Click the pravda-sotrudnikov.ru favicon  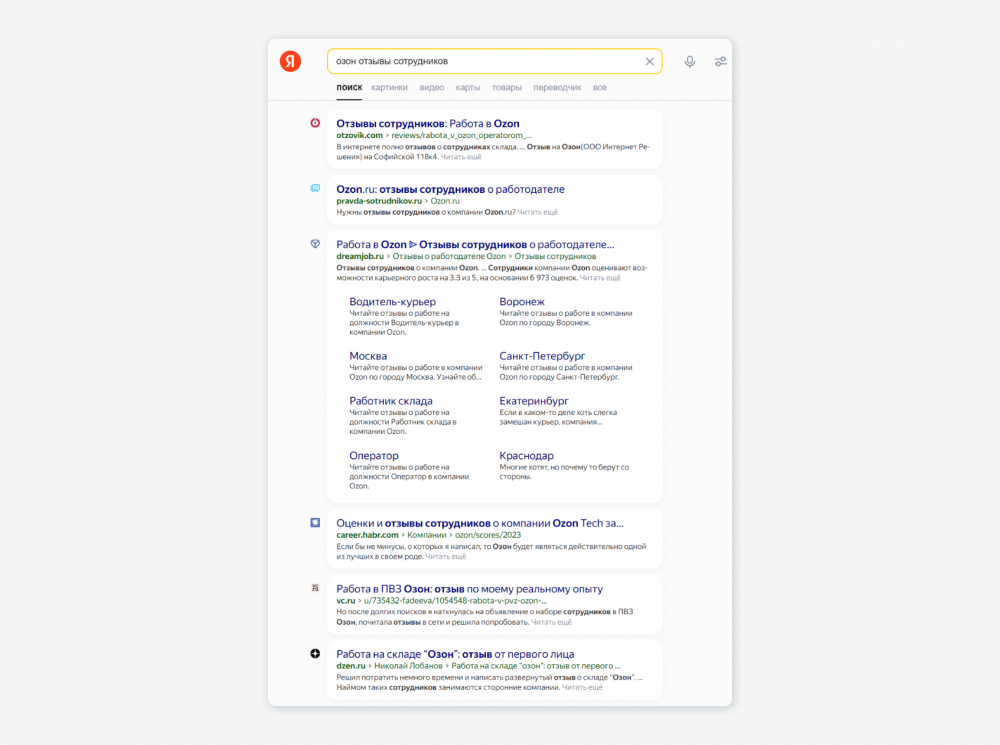pyautogui.click(x=315, y=188)
